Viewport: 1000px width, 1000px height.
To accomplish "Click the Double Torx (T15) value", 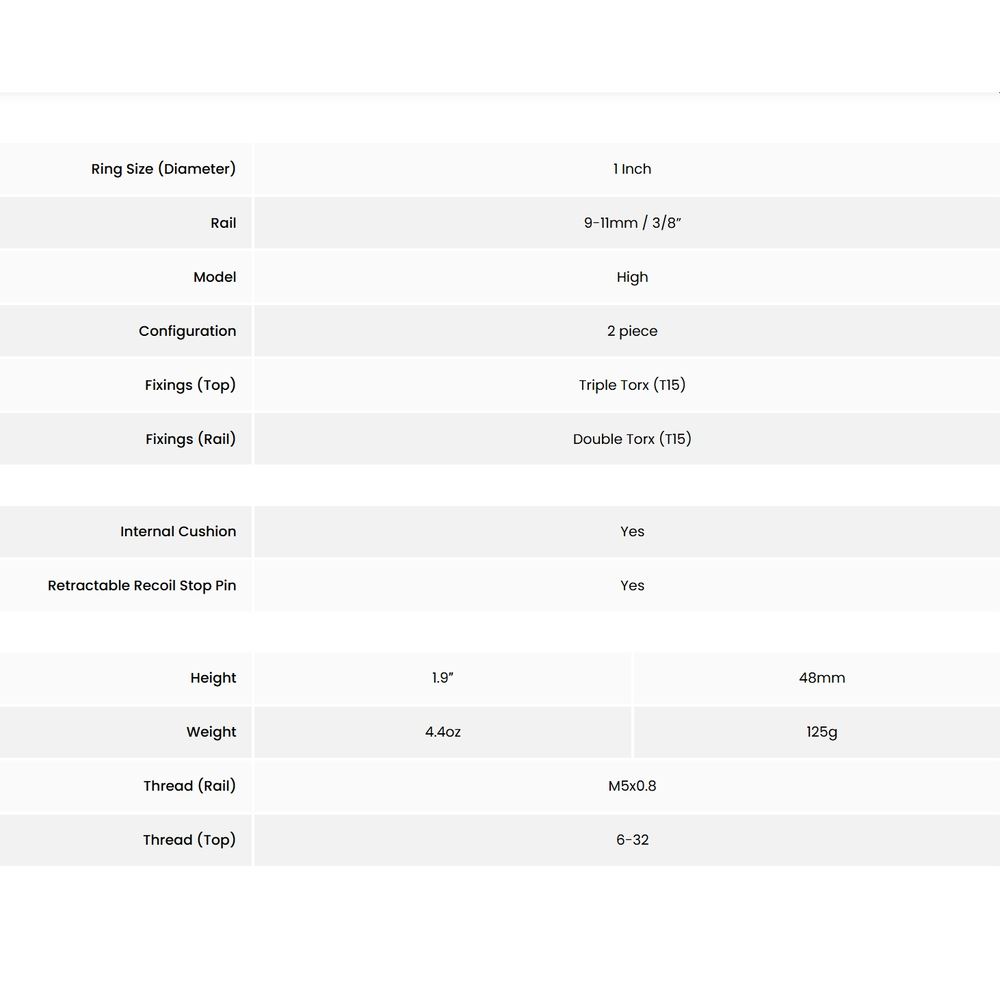I will pyautogui.click(x=632, y=439).
